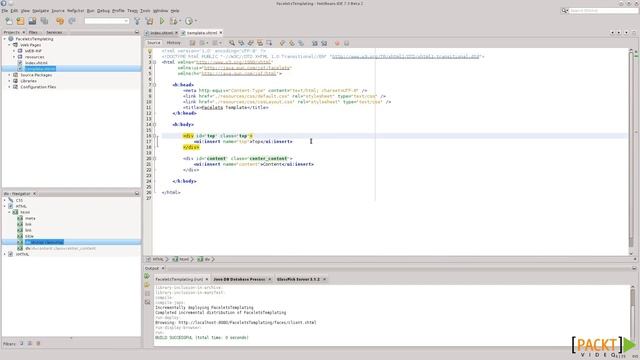Click the Build Project hammer icon

(x=138, y=21)
